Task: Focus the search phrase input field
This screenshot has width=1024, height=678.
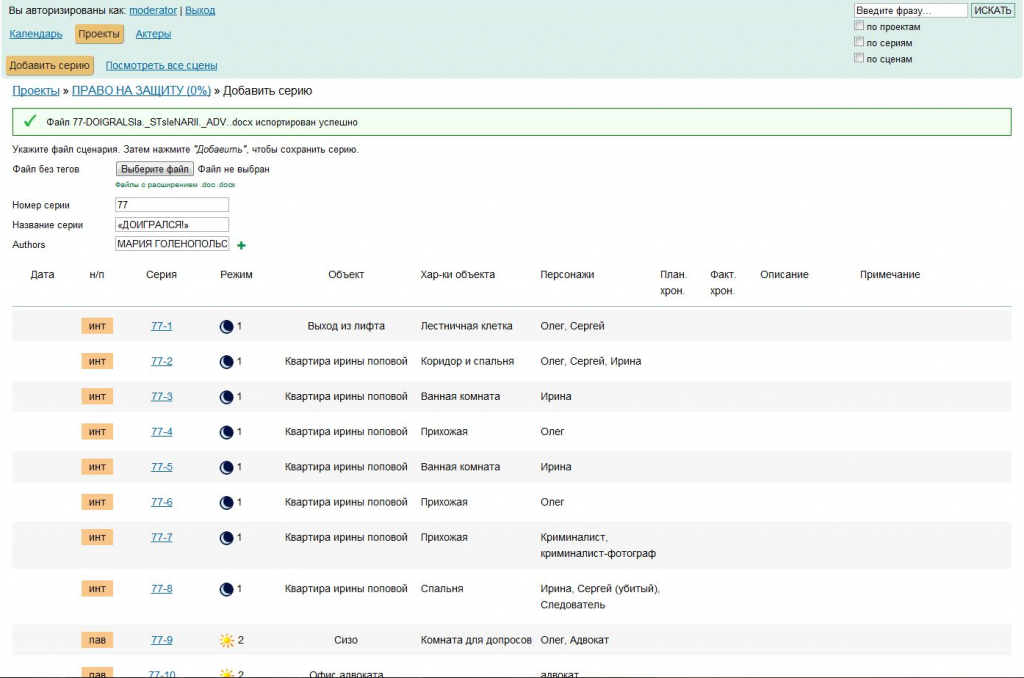Action: [x=910, y=10]
